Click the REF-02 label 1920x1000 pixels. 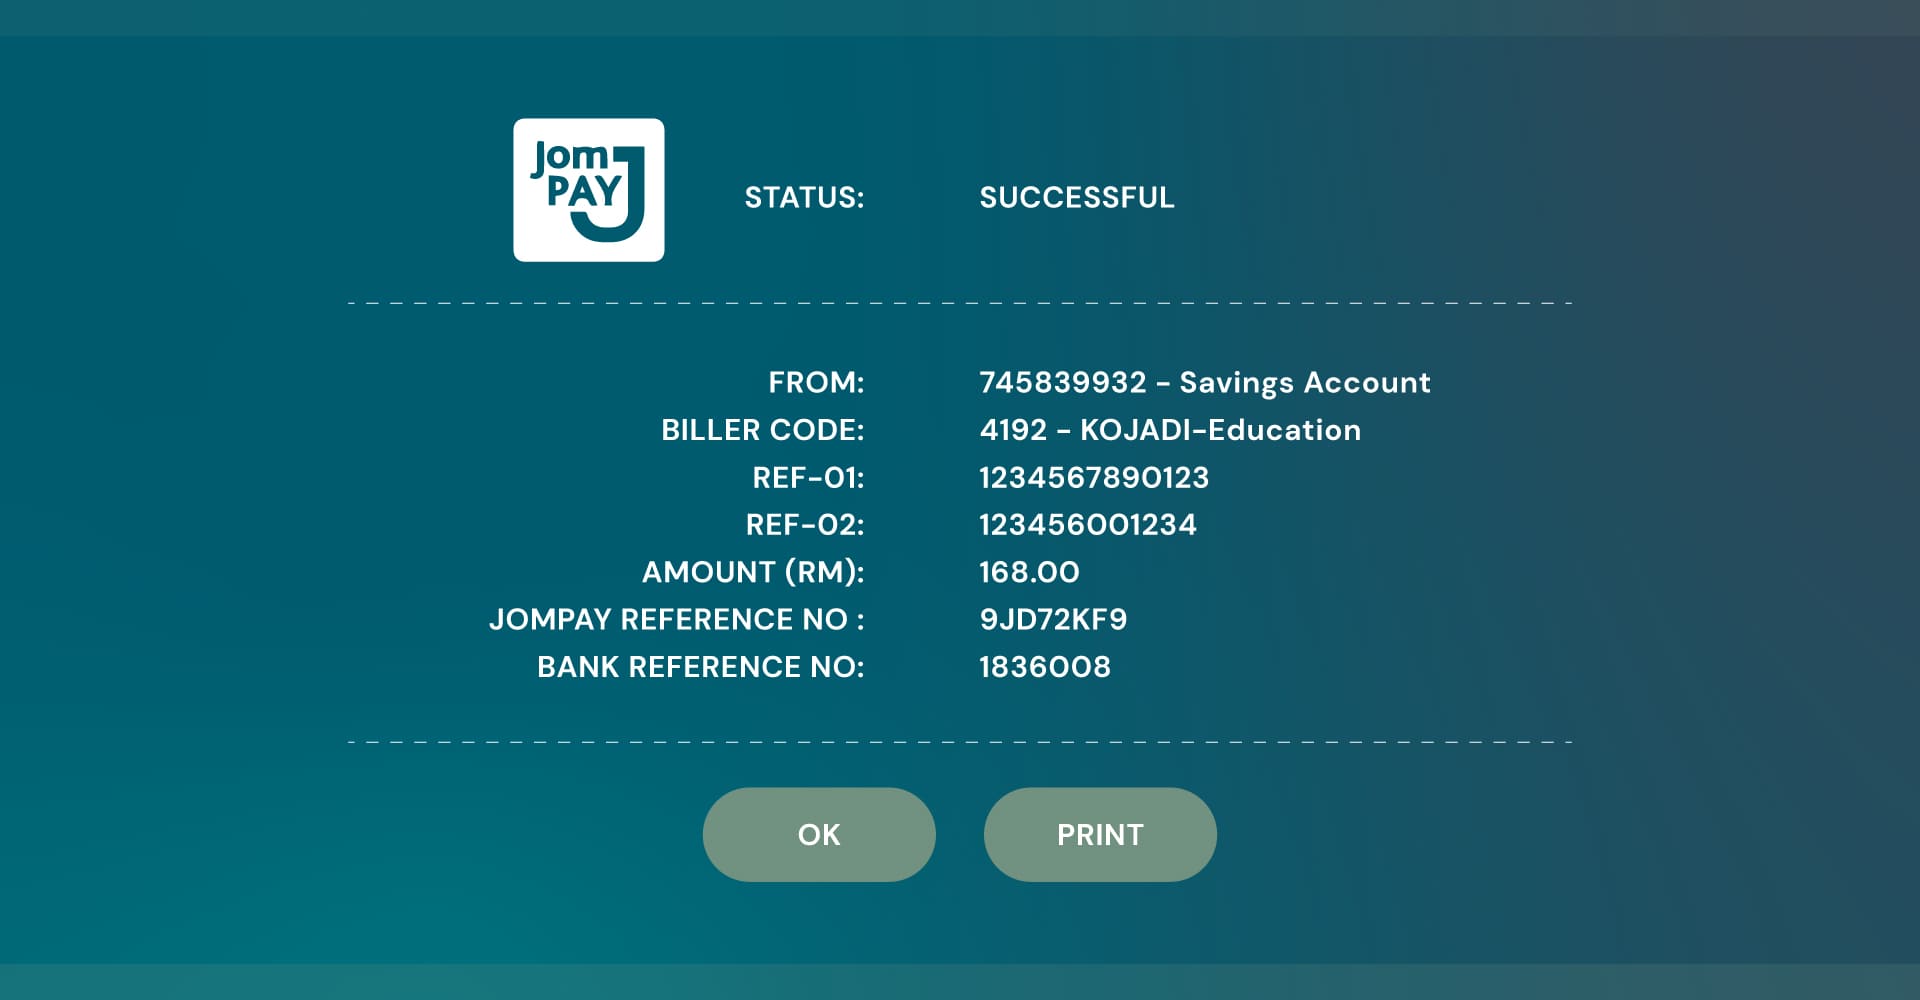pyautogui.click(x=805, y=525)
